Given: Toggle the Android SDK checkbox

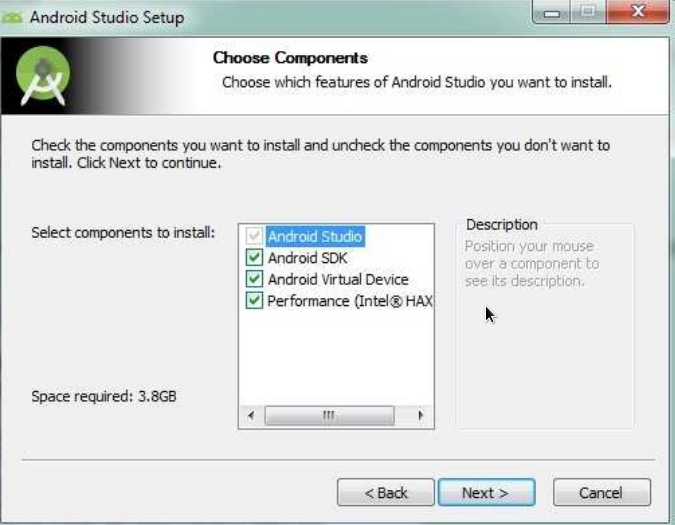Looking at the screenshot, I should 254,257.
